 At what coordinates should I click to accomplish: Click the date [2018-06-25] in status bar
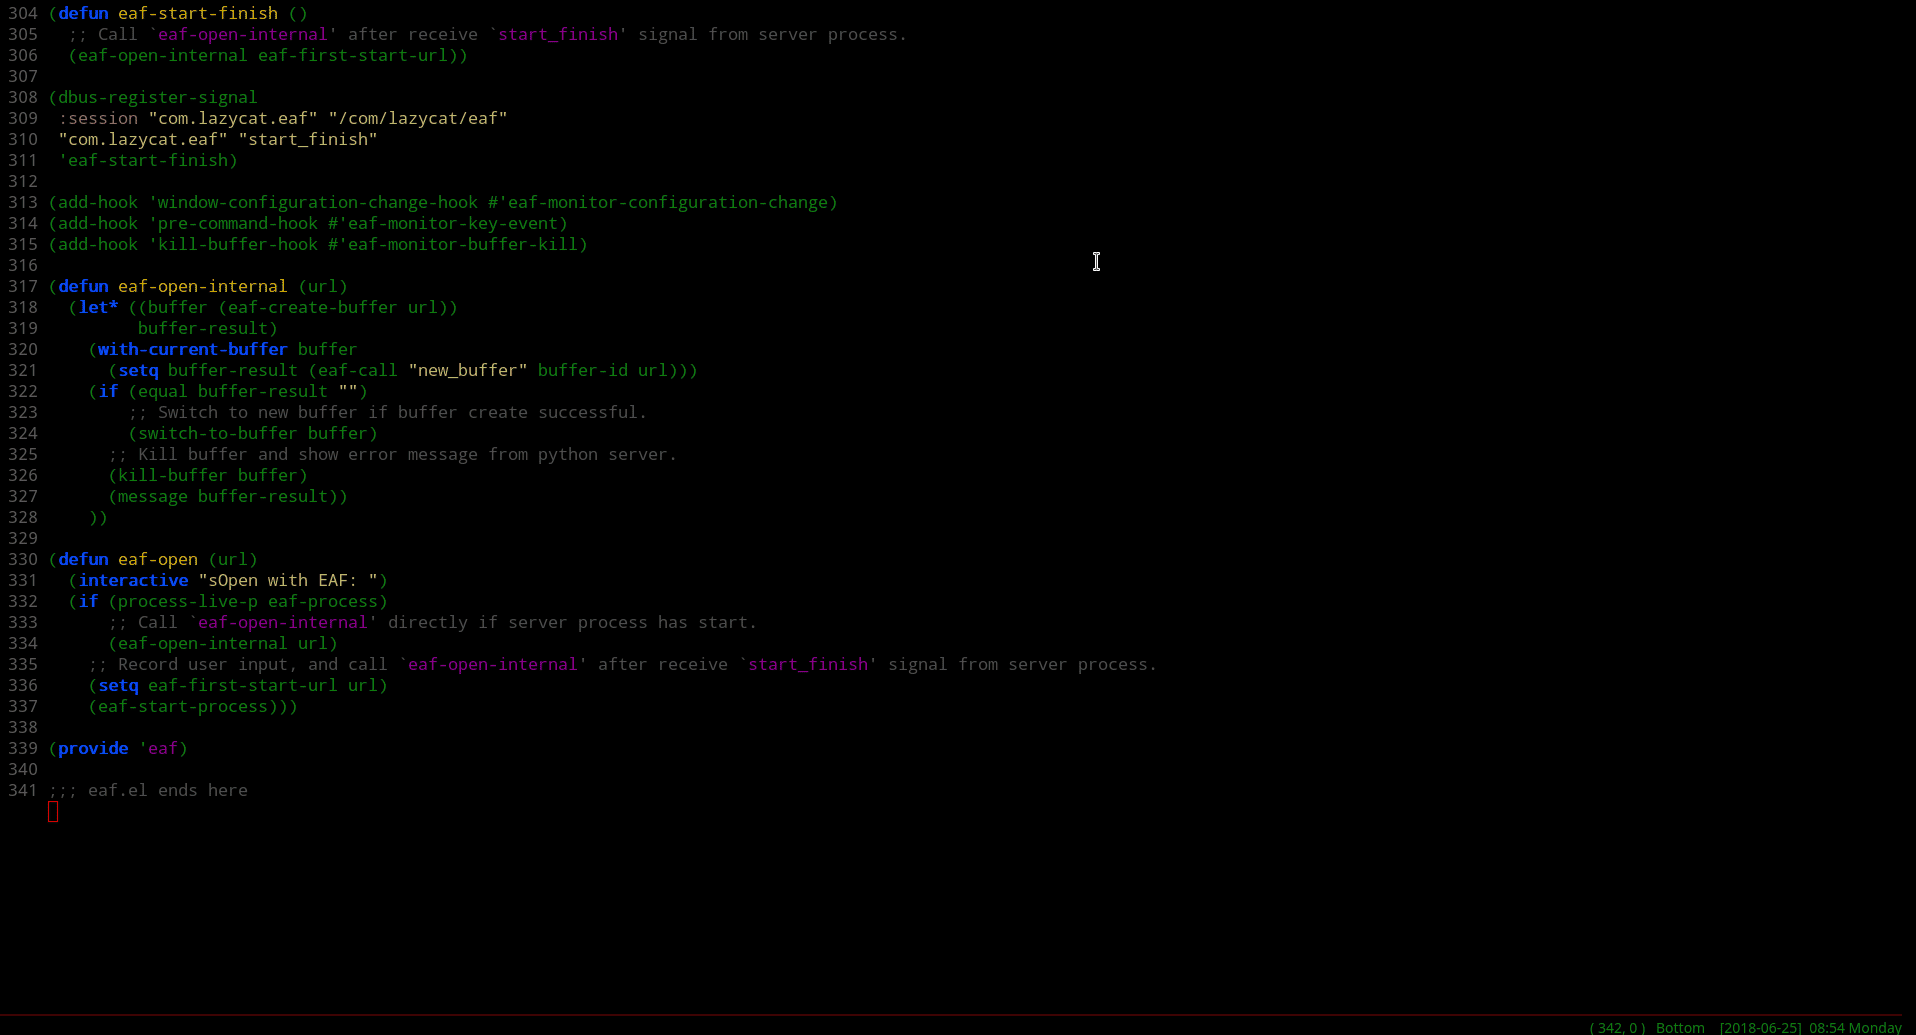[x=1760, y=1027]
